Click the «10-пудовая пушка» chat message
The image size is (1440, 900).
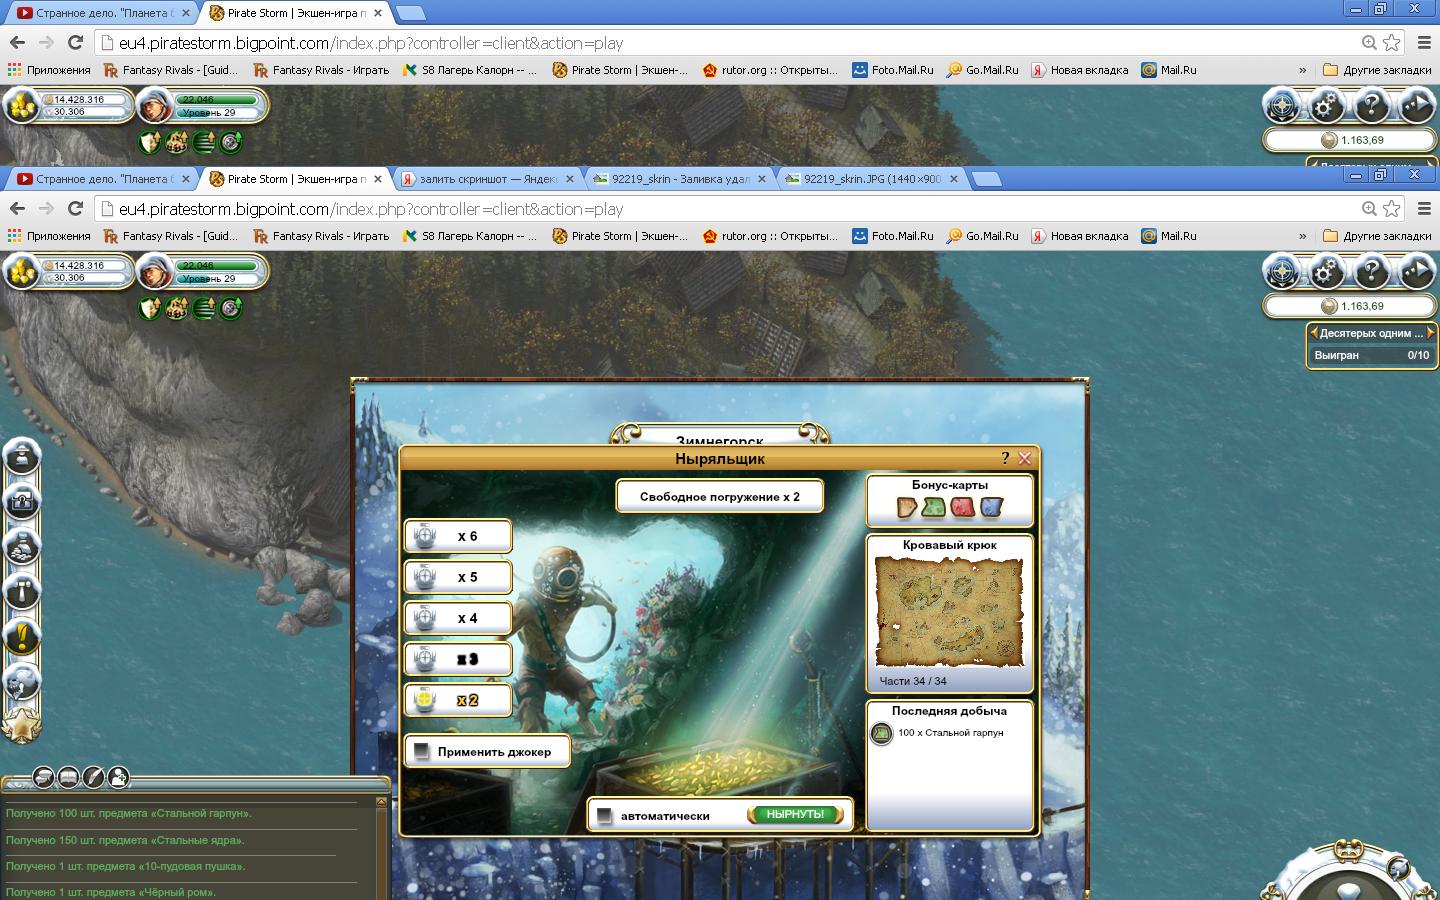pos(125,866)
